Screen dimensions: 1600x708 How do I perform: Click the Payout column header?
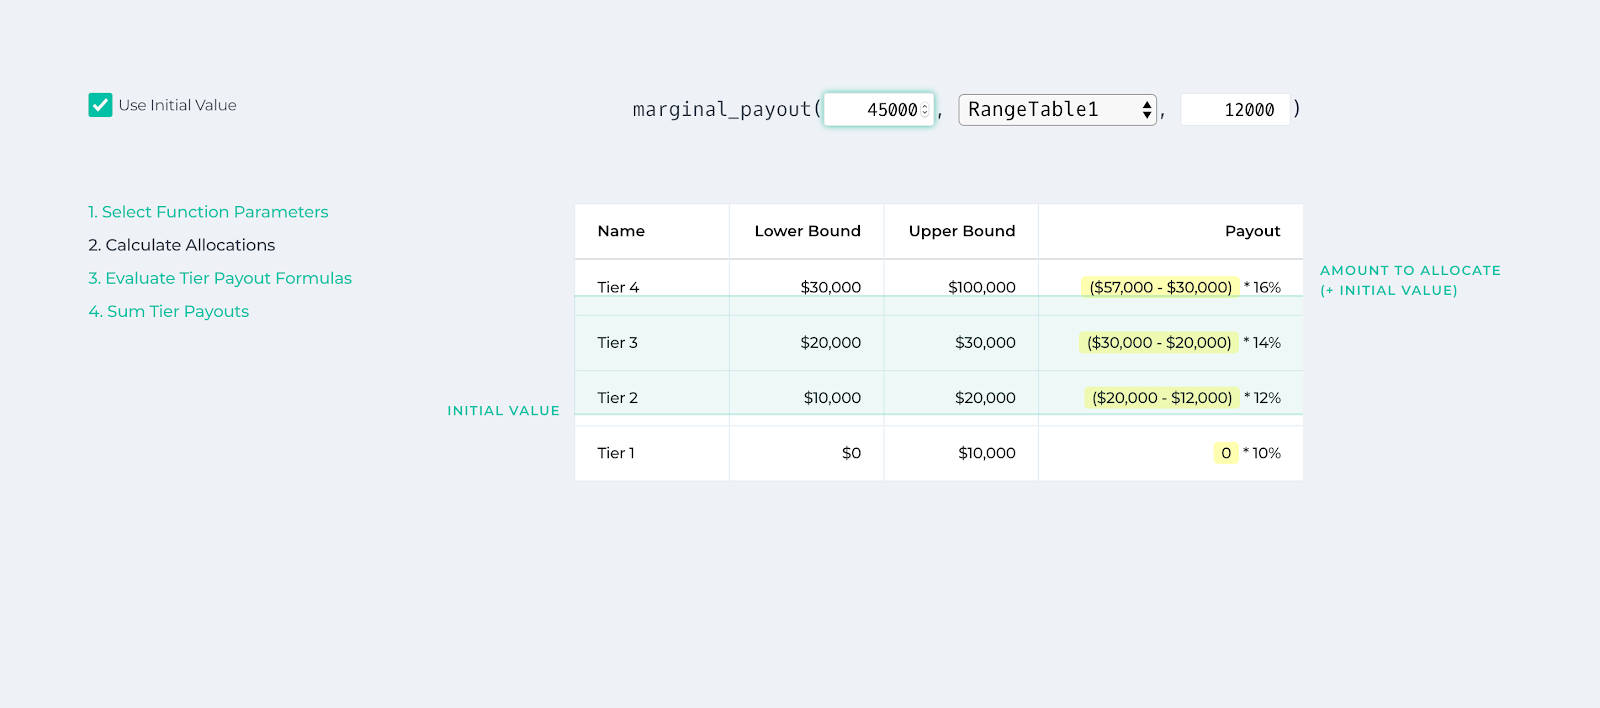[1252, 231]
